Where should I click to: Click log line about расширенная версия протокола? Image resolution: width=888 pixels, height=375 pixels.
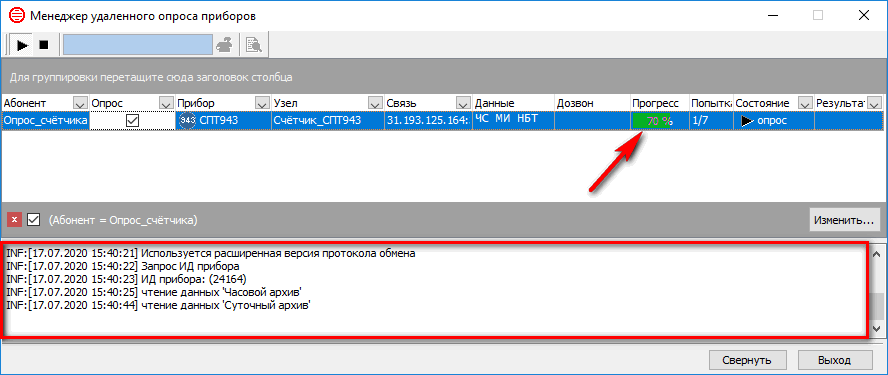[211, 253]
